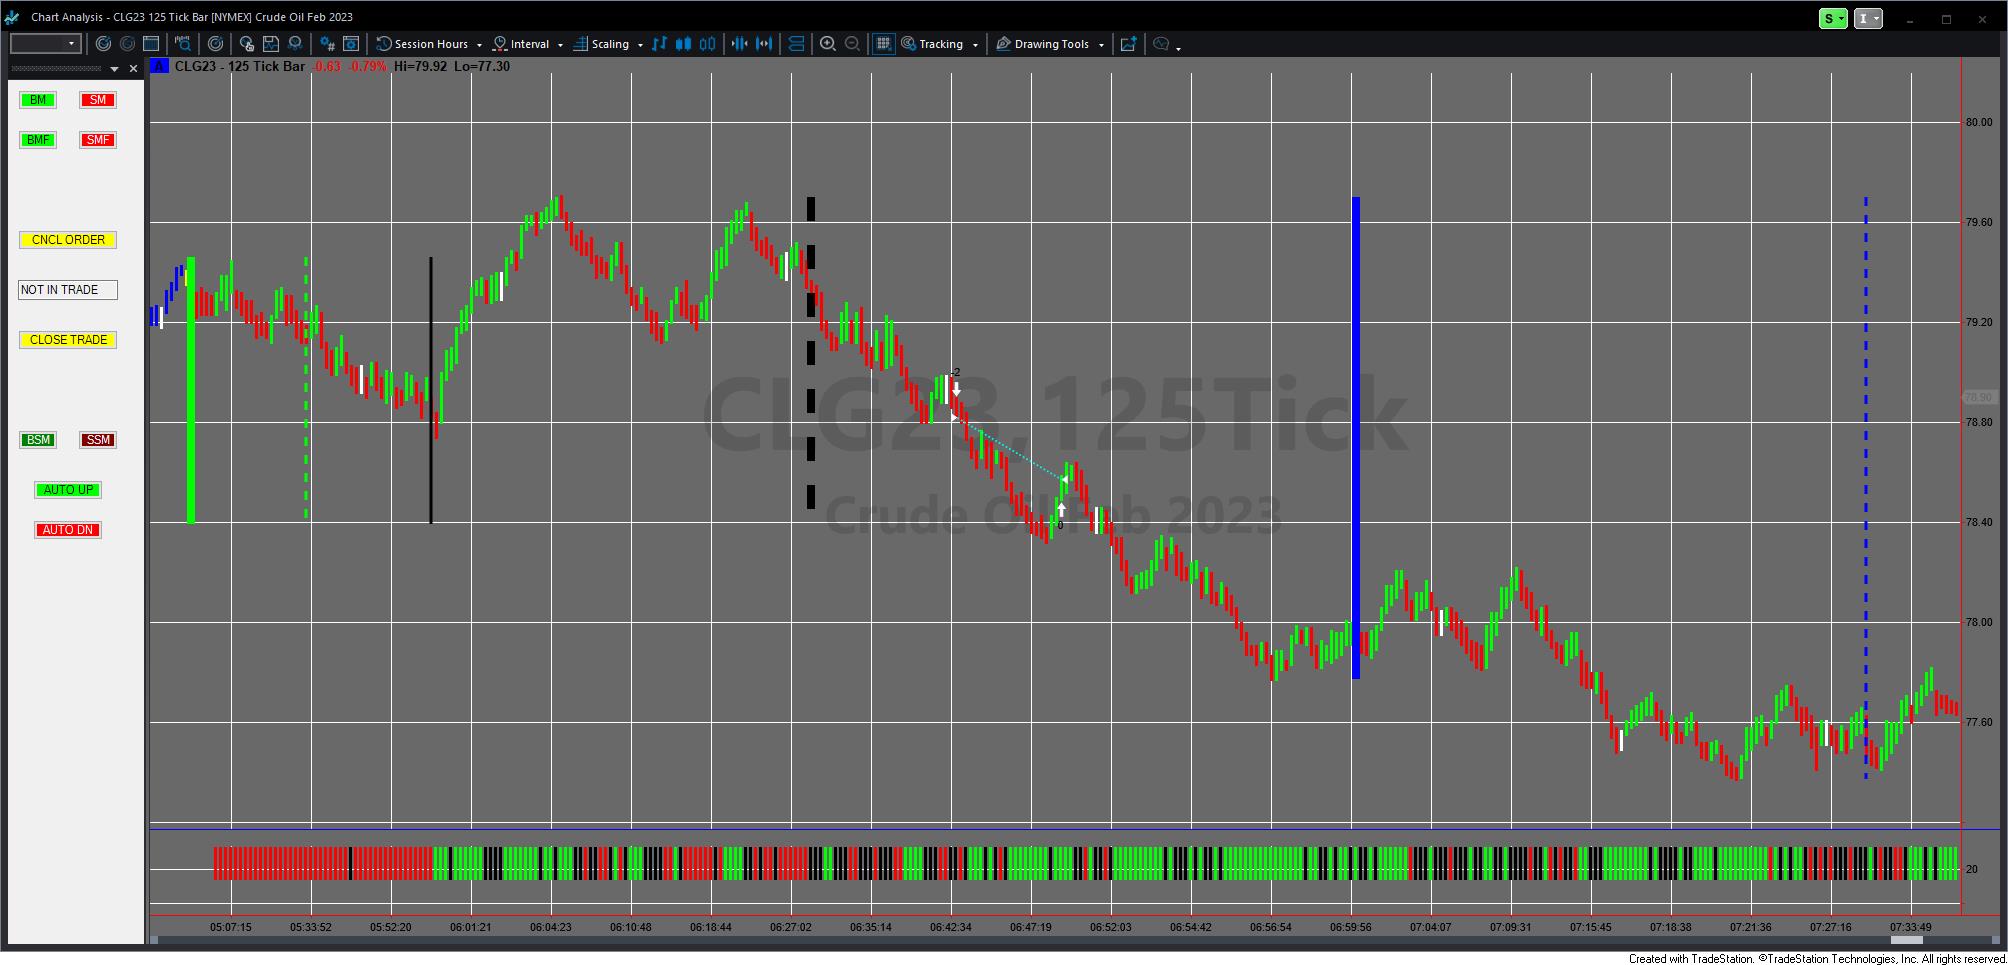The height and width of the screenshot is (965, 2008).
Task: Click the bar chart style icon
Action: 659,44
